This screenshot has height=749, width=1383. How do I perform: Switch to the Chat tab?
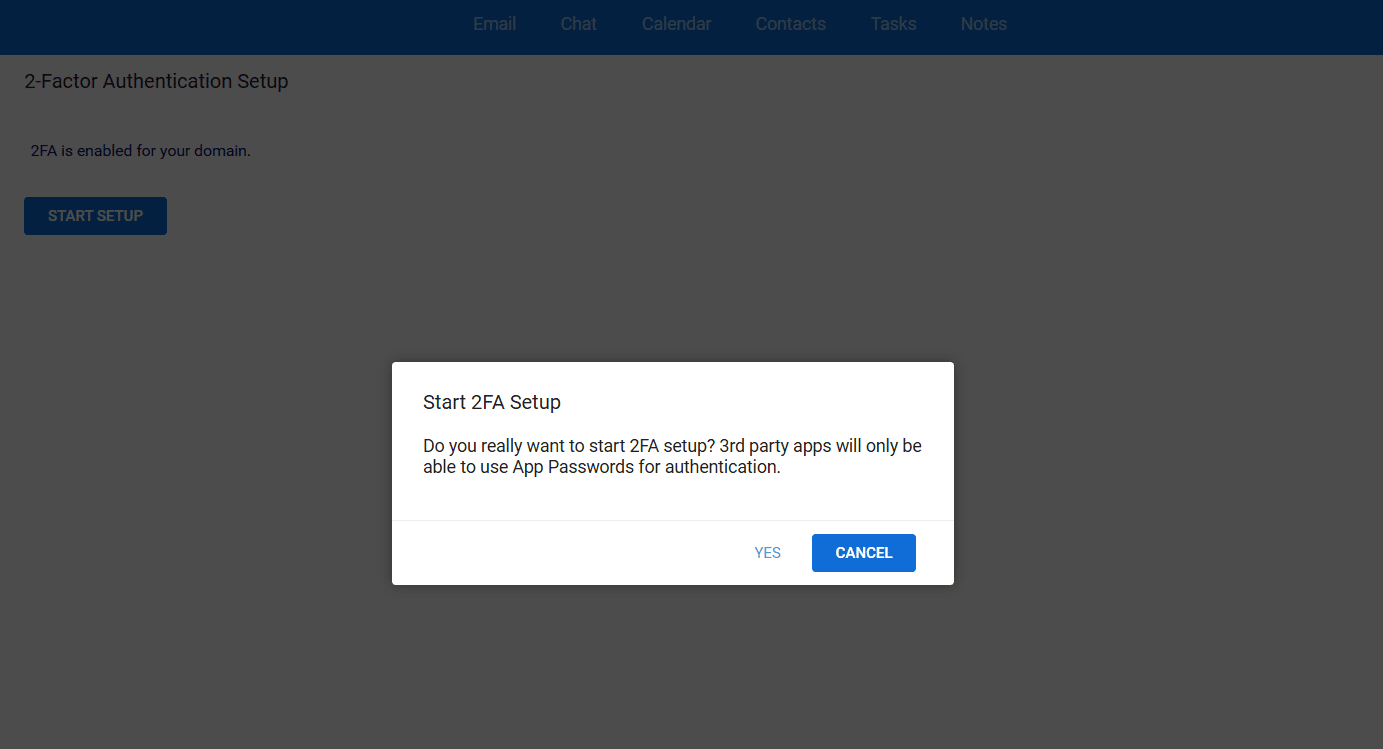click(578, 24)
